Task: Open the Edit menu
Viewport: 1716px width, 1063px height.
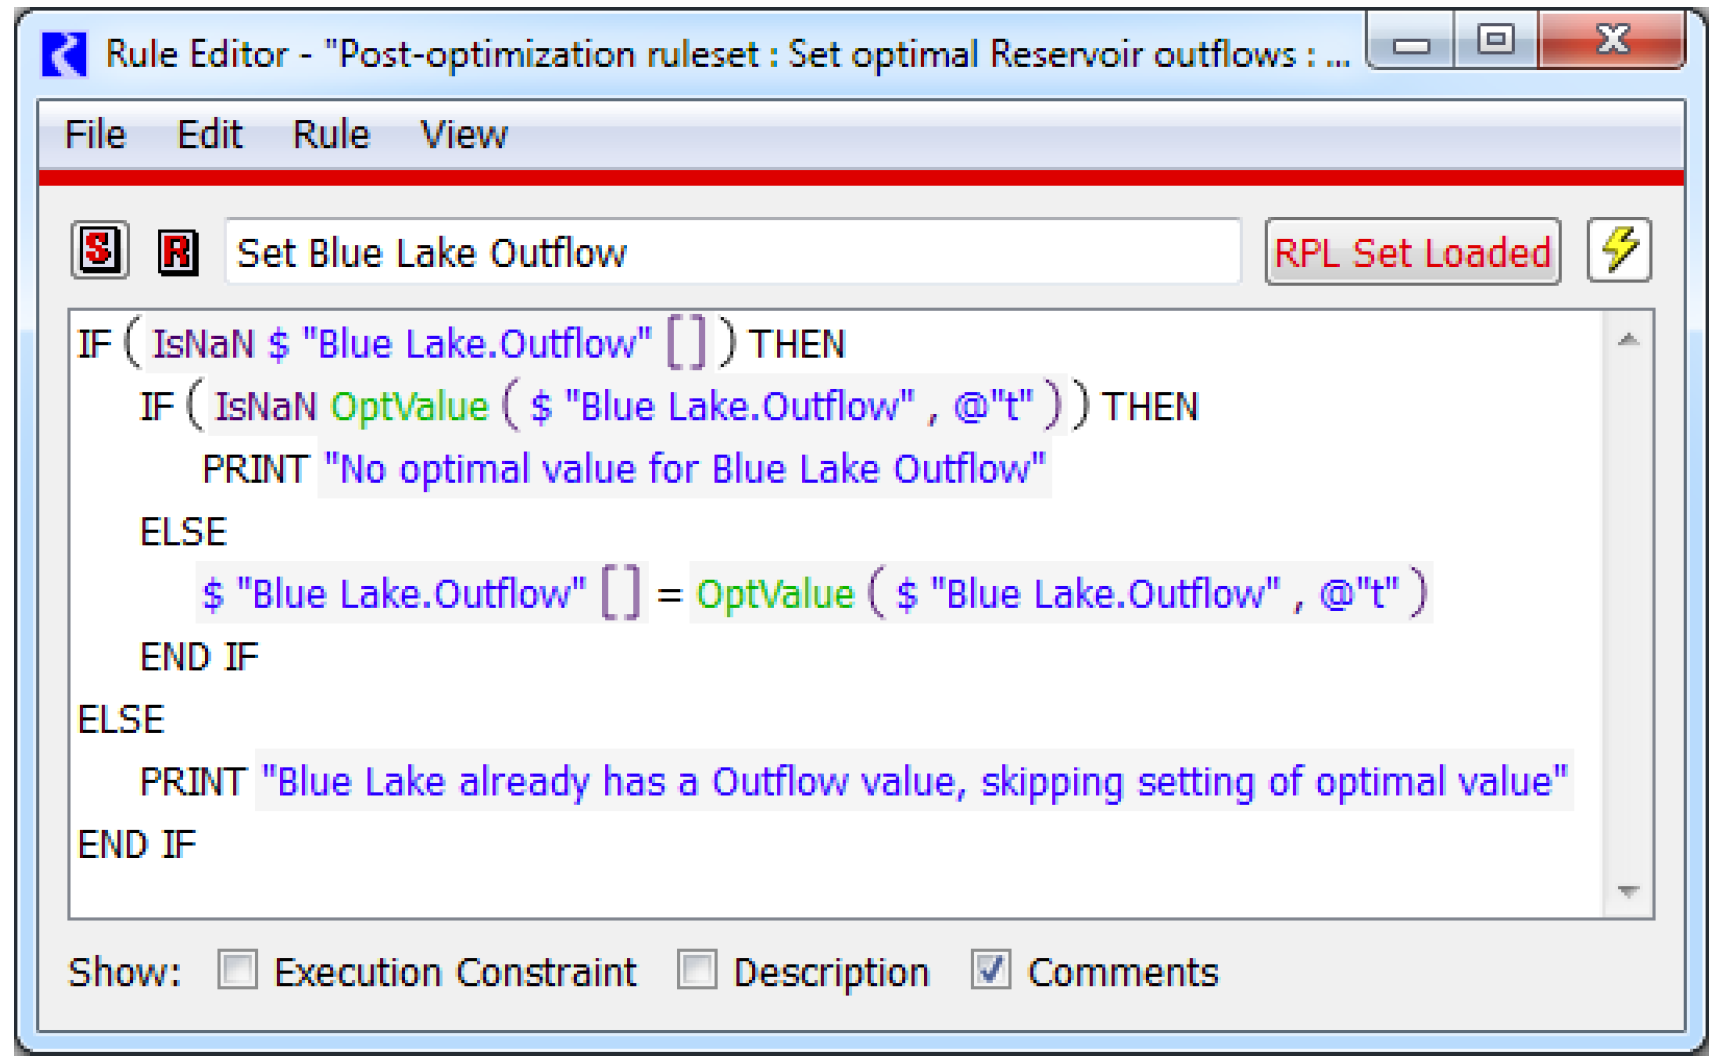Action: pyautogui.click(x=209, y=135)
